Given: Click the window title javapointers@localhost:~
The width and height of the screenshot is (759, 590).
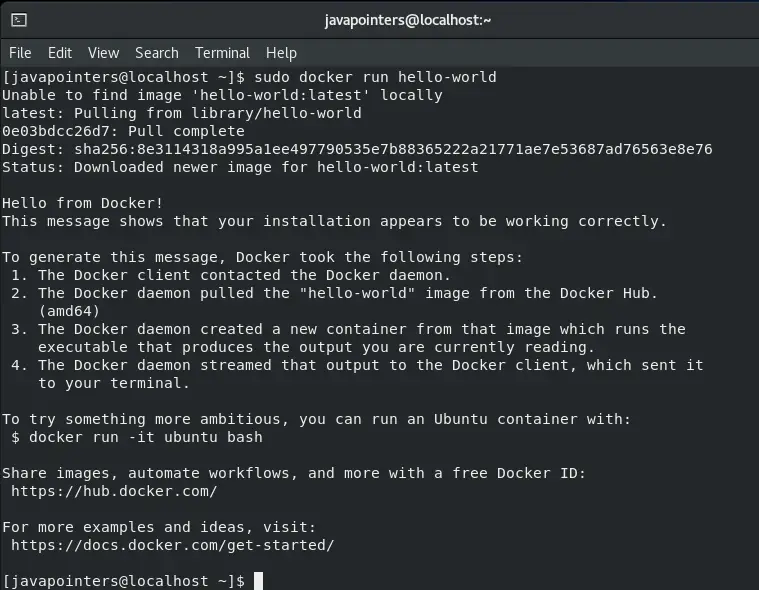Looking at the screenshot, I should [408, 20].
